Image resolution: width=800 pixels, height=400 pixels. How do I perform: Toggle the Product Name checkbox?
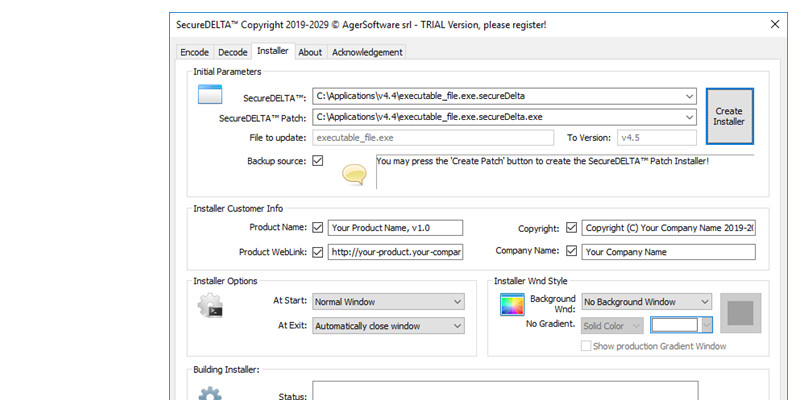318,228
